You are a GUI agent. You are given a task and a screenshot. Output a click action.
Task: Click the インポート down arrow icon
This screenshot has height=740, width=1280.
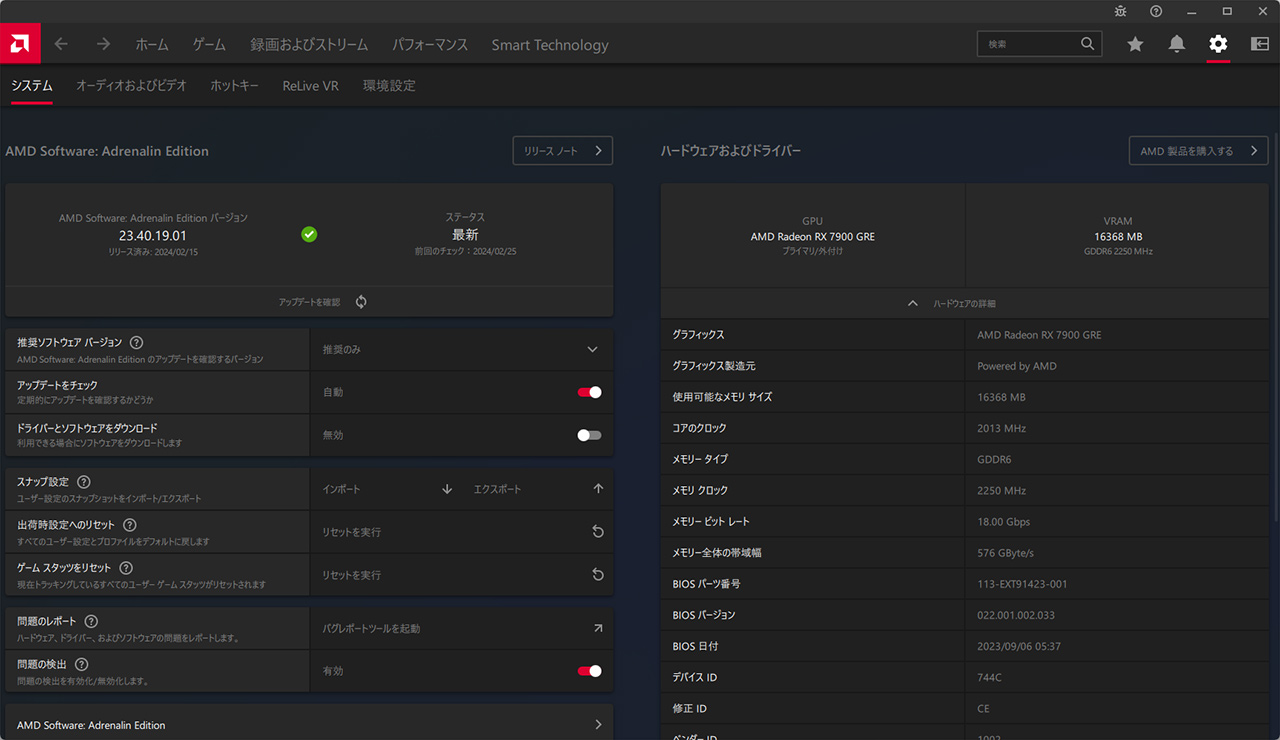point(447,489)
